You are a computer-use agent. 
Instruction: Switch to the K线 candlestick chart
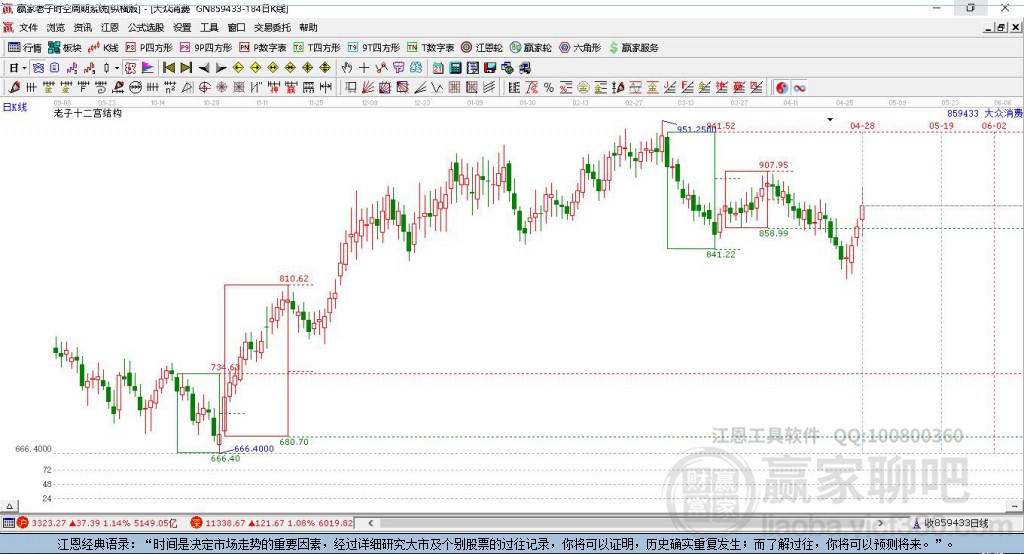103,48
